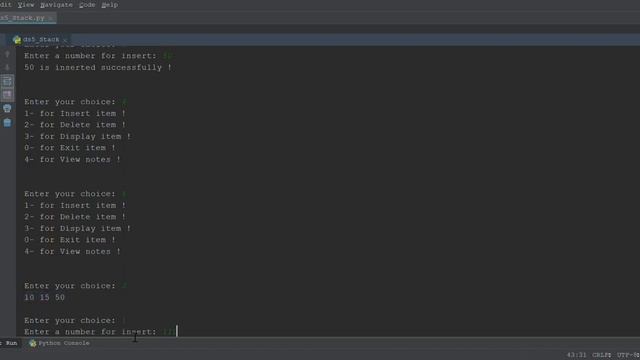Open the CRLF line separator dropdown
This screenshot has width=640, height=360.
[602, 355]
